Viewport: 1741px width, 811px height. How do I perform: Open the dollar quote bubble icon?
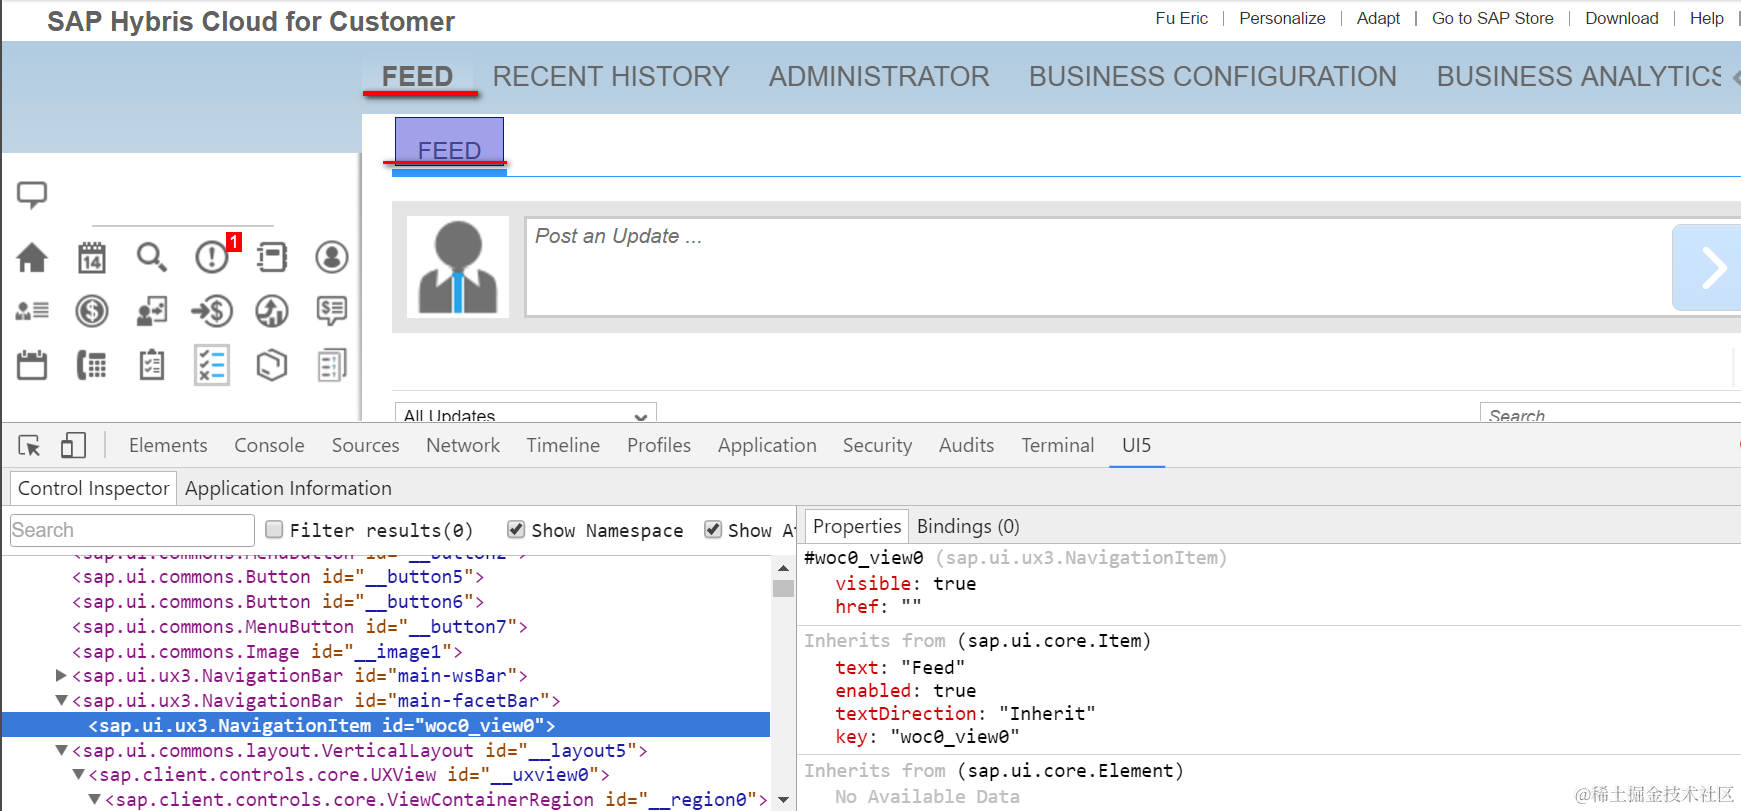click(332, 310)
